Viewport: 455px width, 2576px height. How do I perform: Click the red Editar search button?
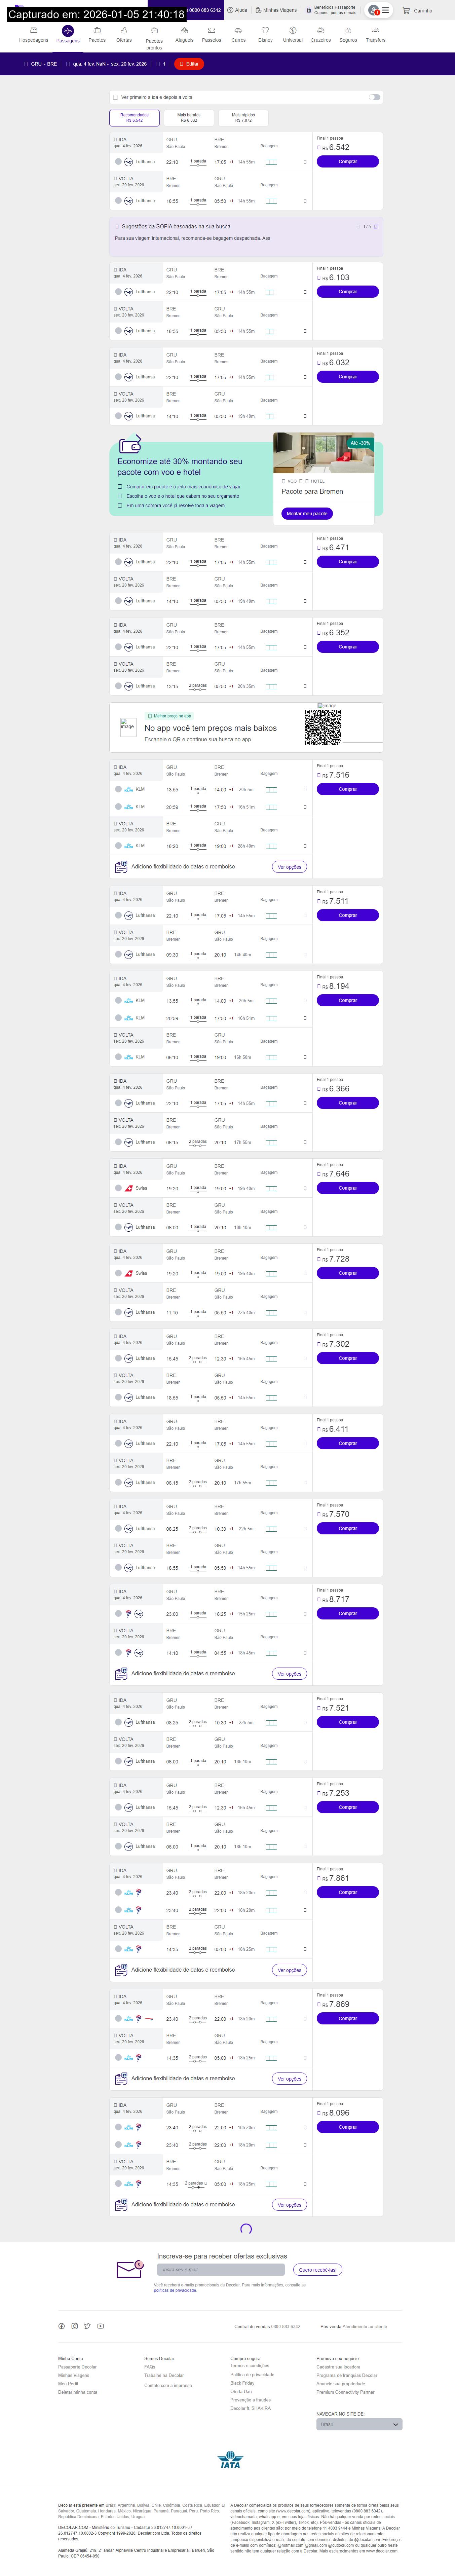click(189, 64)
